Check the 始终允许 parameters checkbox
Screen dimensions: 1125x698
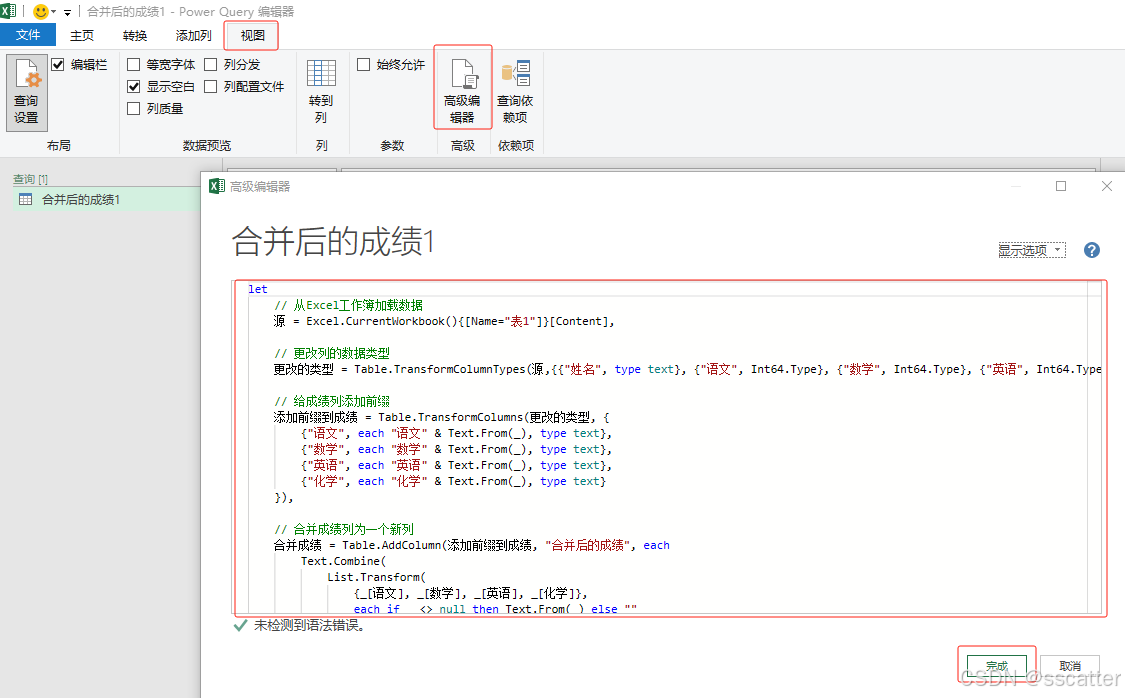[364, 65]
